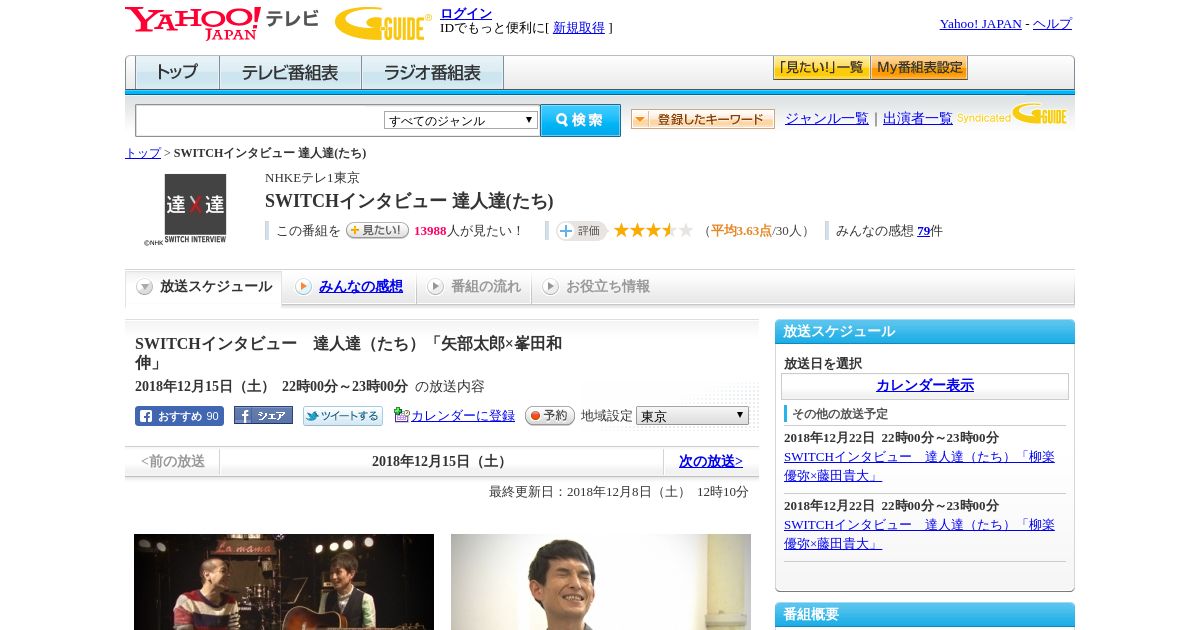Click the star rating display
The height and width of the screenshot is (630, 1200).
[x=653, y=231]
